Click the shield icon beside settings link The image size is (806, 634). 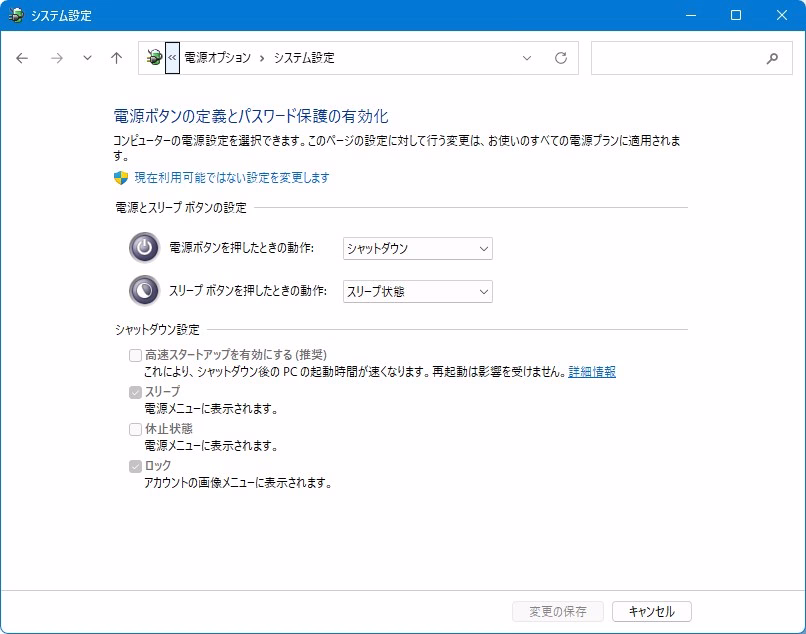(121, 178)
